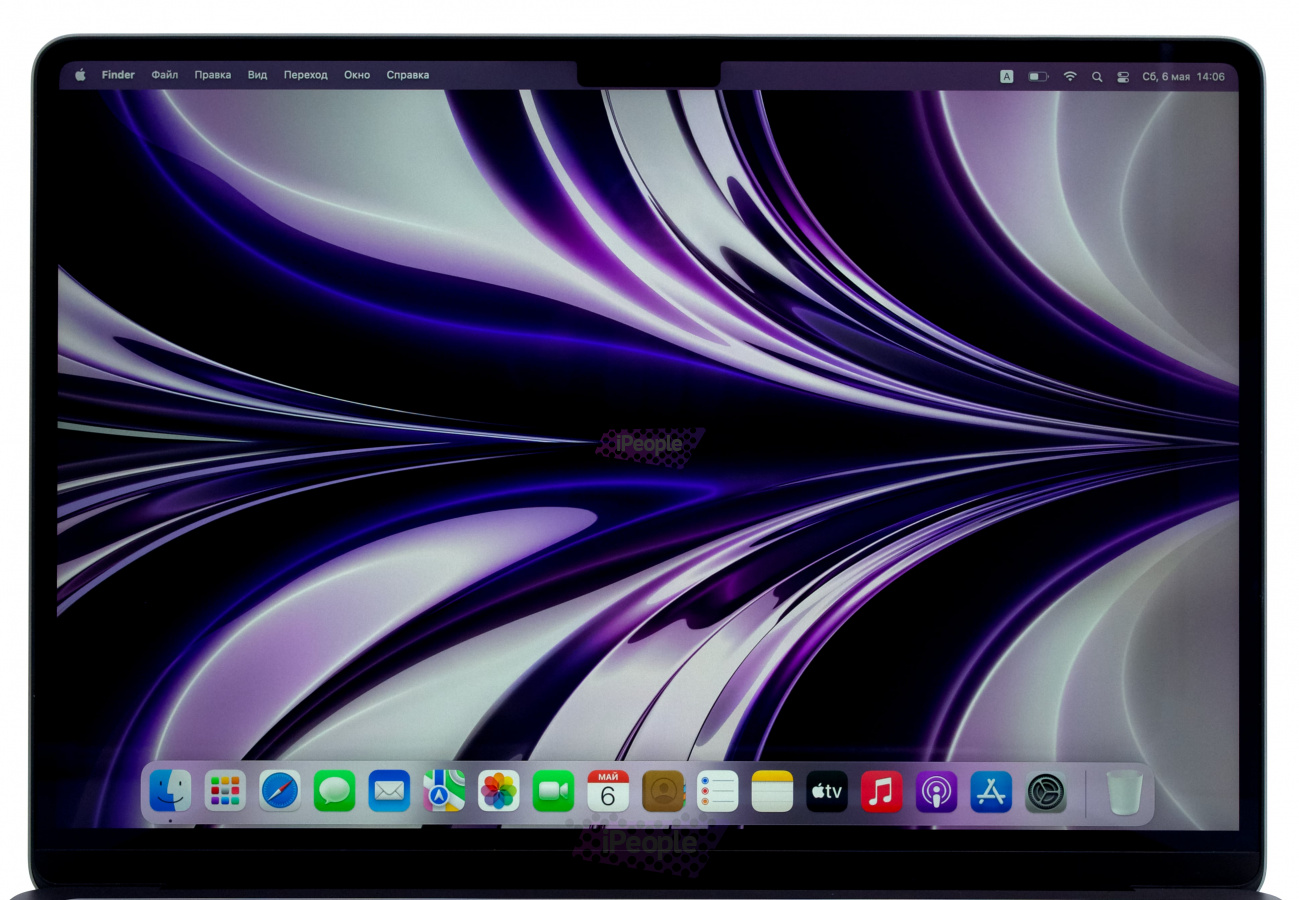
Task: Open Control Center from the menu bar
Action: (x=1123, y=76)
